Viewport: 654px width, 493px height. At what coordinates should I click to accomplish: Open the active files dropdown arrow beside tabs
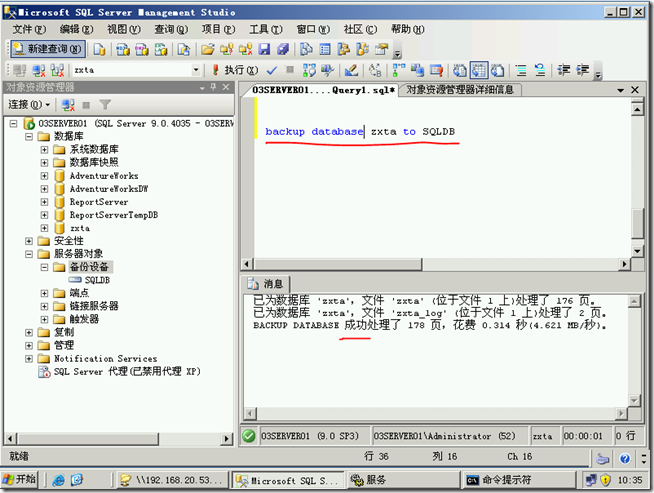point(620,90)
